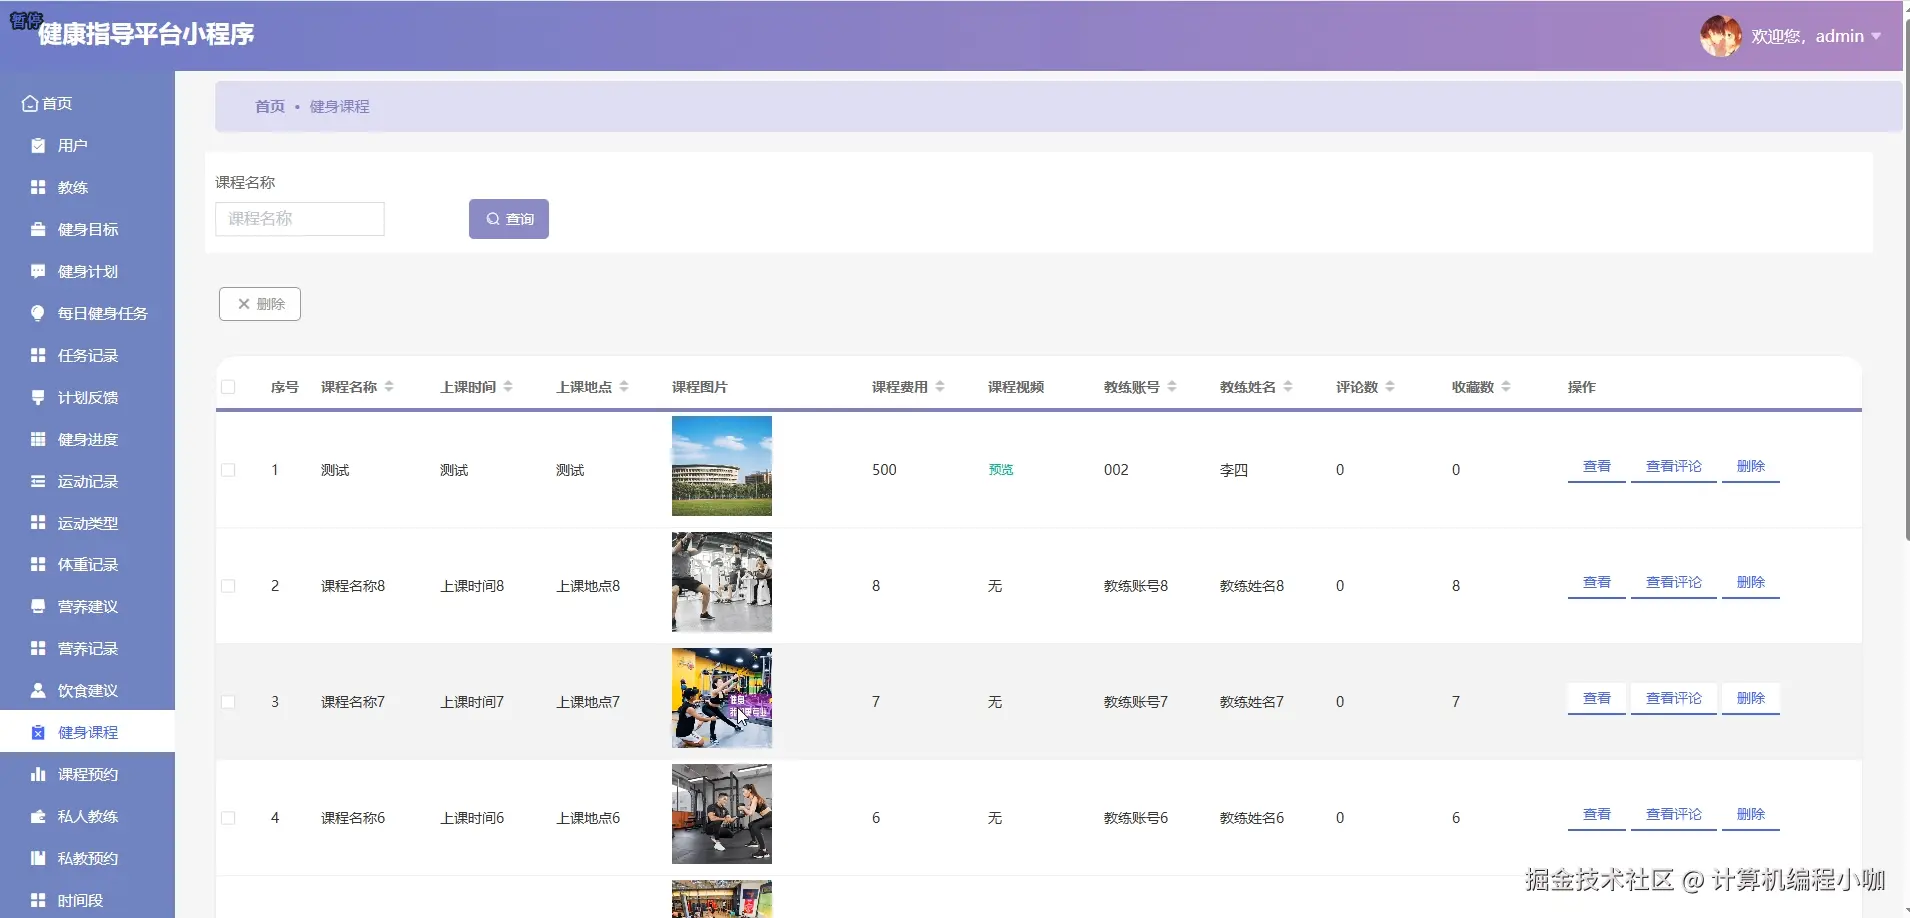The image size is (1910, 918).
Task: Click the 任务记录 grid icon
Action: (38, 356)
